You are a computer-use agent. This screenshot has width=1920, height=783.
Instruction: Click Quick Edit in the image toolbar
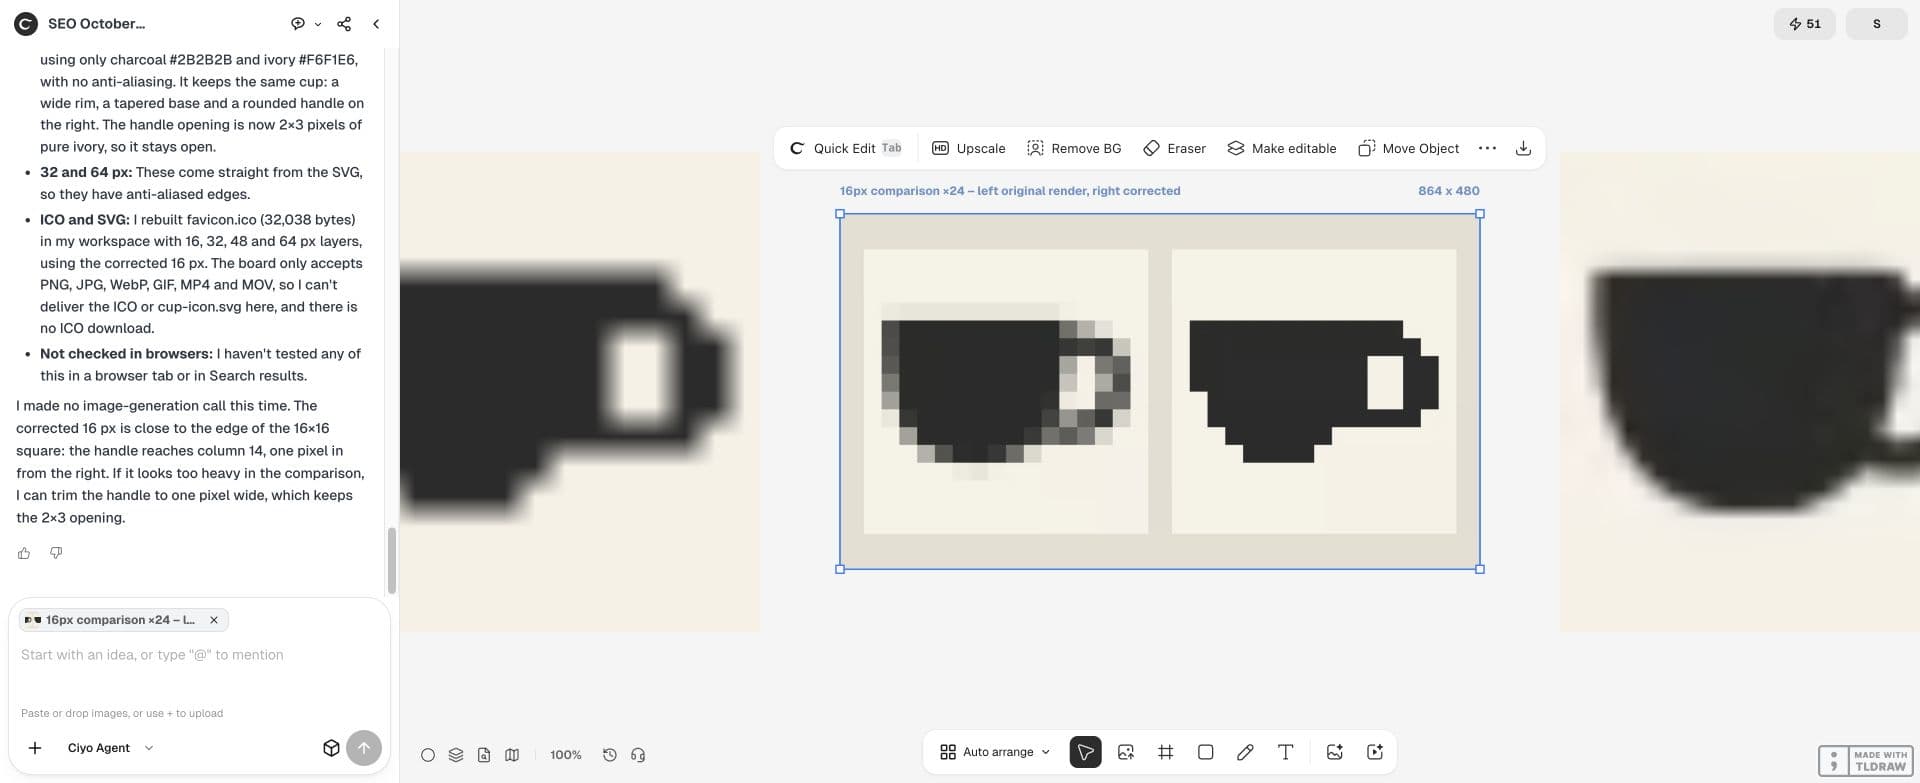846,148
